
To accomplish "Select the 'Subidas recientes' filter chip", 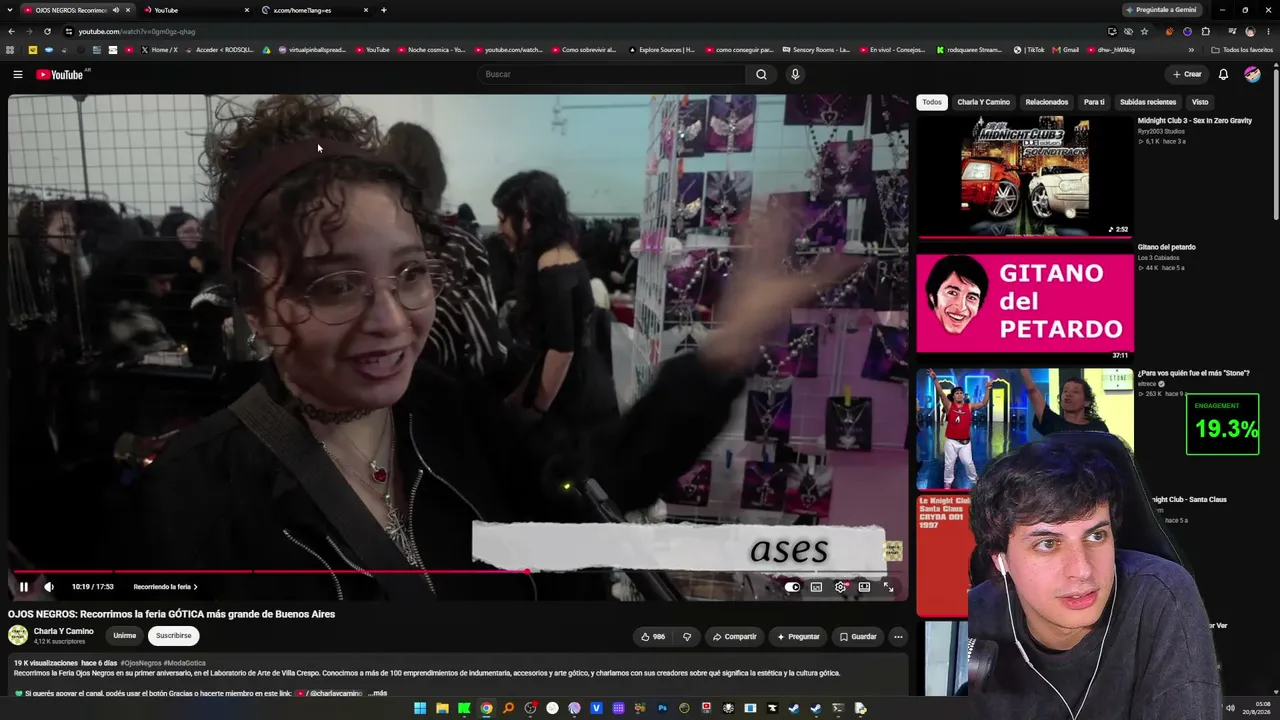I will 1148,102.
